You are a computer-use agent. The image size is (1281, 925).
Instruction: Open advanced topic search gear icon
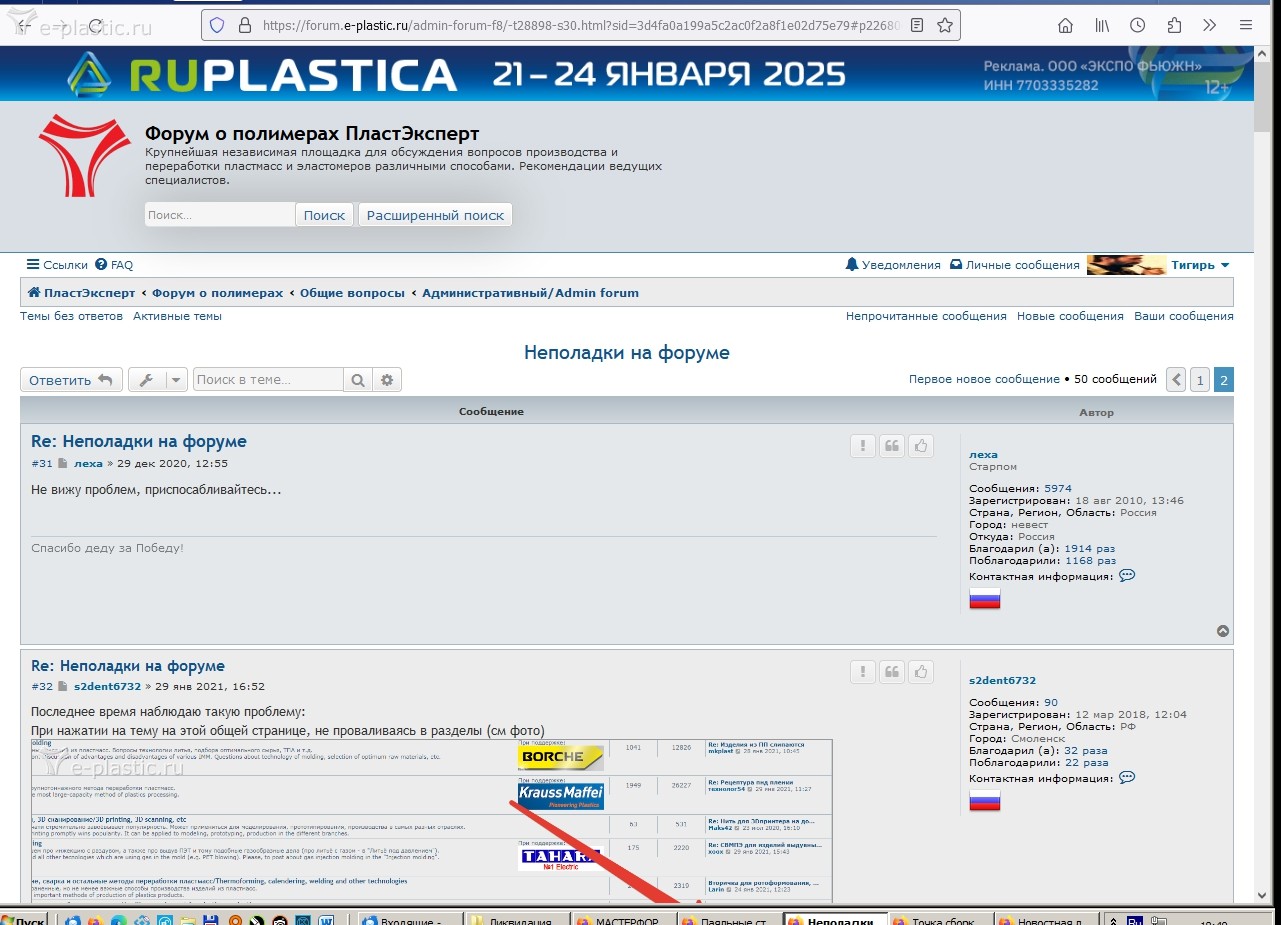tap(387, 380)
